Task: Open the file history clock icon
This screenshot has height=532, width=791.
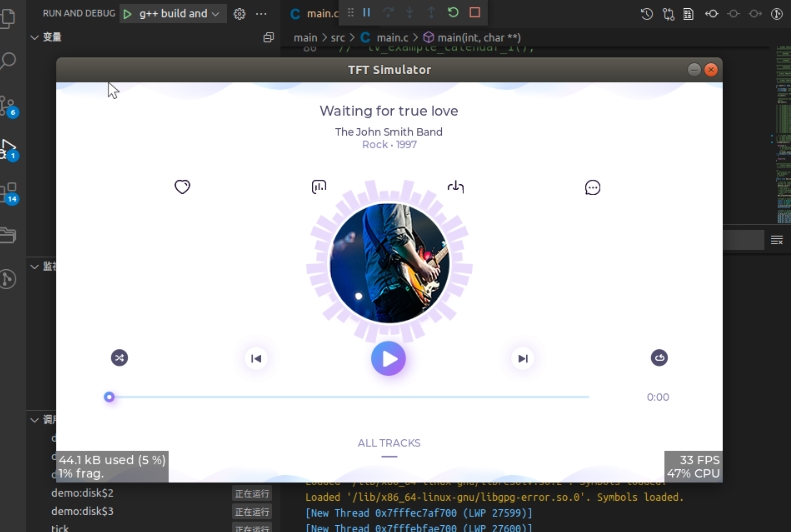Action: tap(647, 14)
